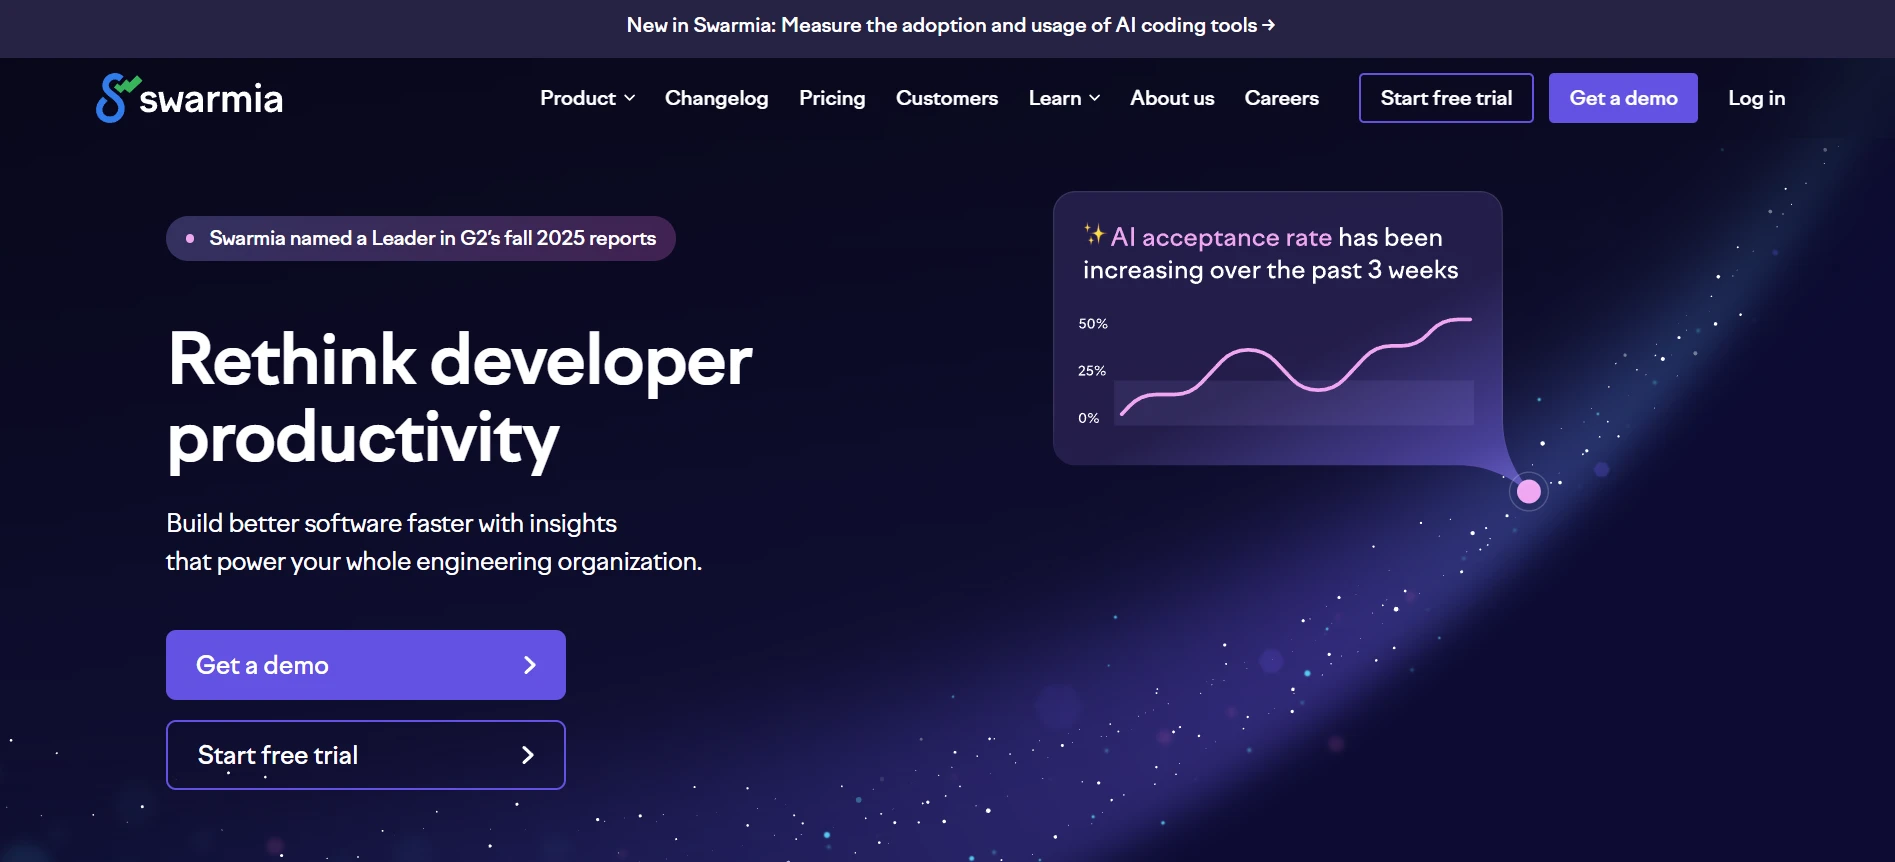Open the Careers page
This screenshot has width=1895, height=862.
[1281, 98]
